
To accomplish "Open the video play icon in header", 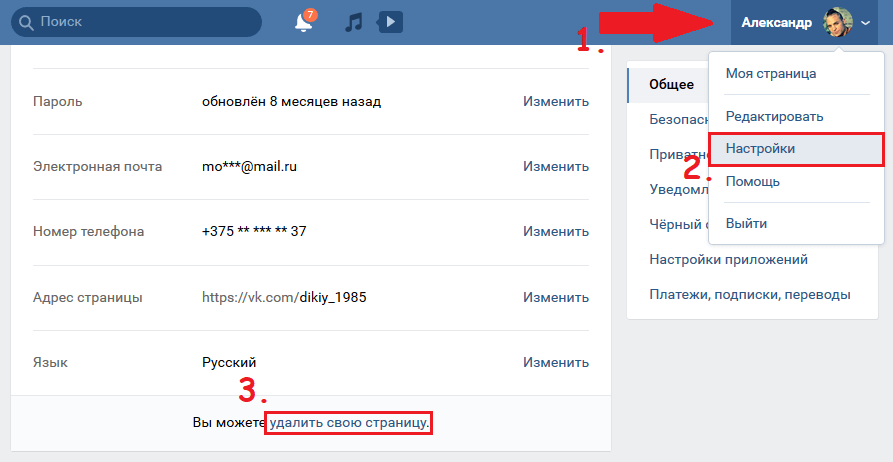I will (390, 22).
